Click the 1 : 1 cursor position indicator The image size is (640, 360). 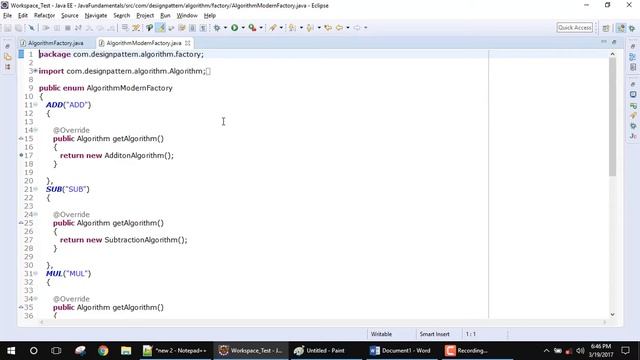(471, 334)
